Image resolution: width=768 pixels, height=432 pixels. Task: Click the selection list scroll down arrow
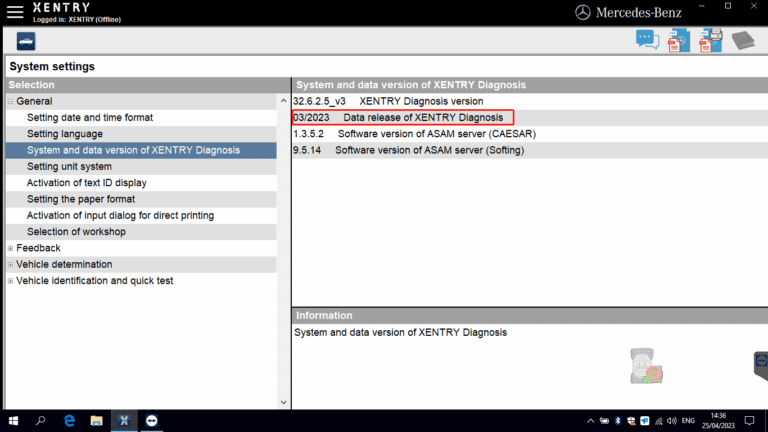[x=284, y=402]
